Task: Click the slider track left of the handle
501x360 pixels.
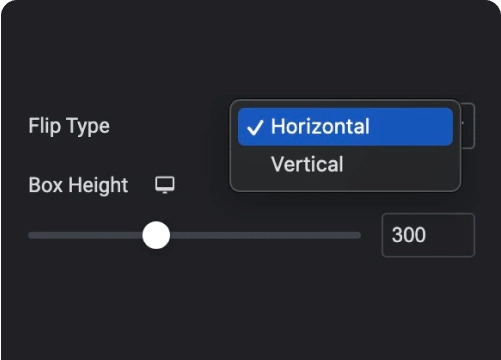Action: [x=85, y=235]
